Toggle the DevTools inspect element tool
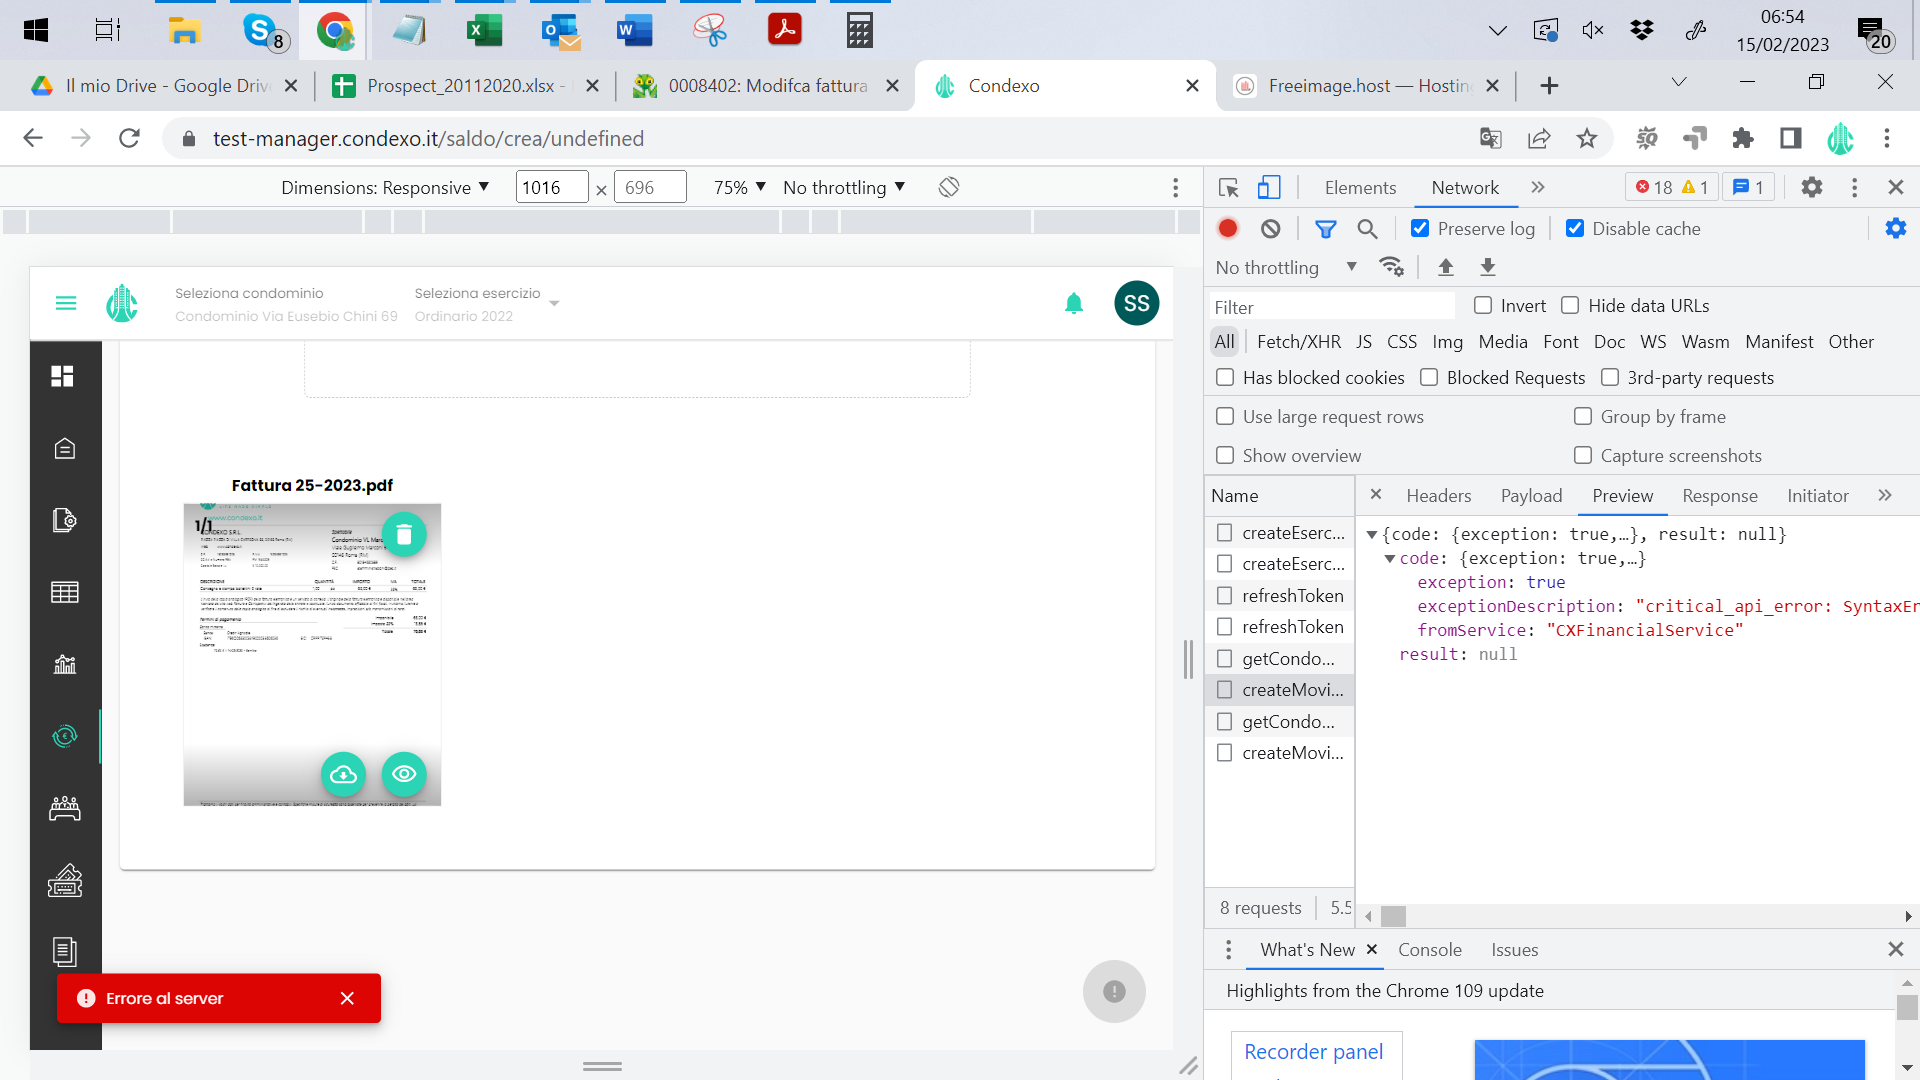This screenshot has width=1920, height=1080. [1229, 188]
